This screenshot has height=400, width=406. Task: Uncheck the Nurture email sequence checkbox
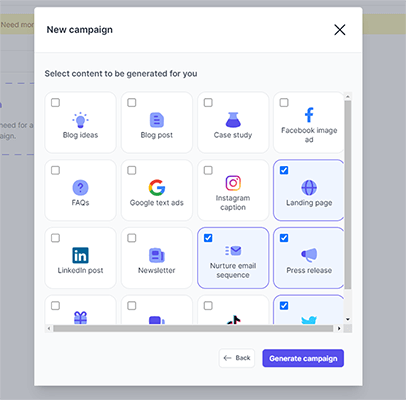[x=208, y=238]
